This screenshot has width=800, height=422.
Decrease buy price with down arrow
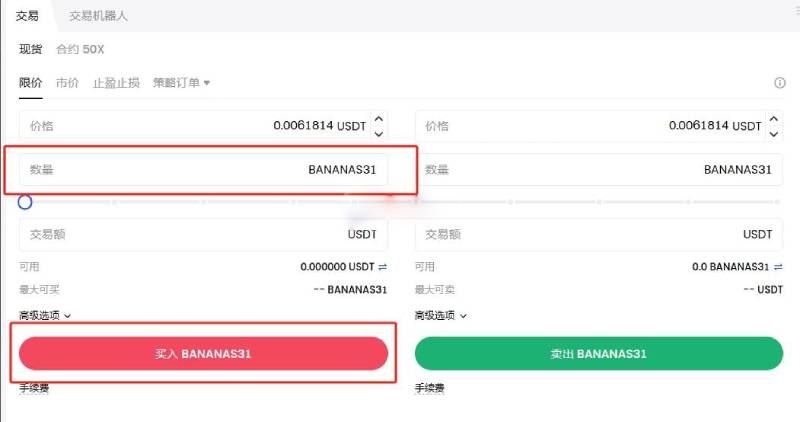[x=379, y=134]
